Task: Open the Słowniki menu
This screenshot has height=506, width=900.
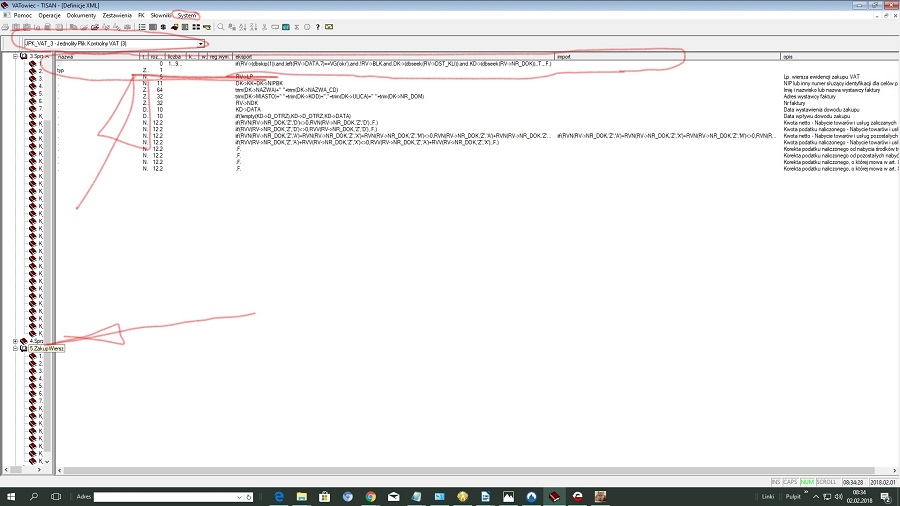Action: pos(161,15)
